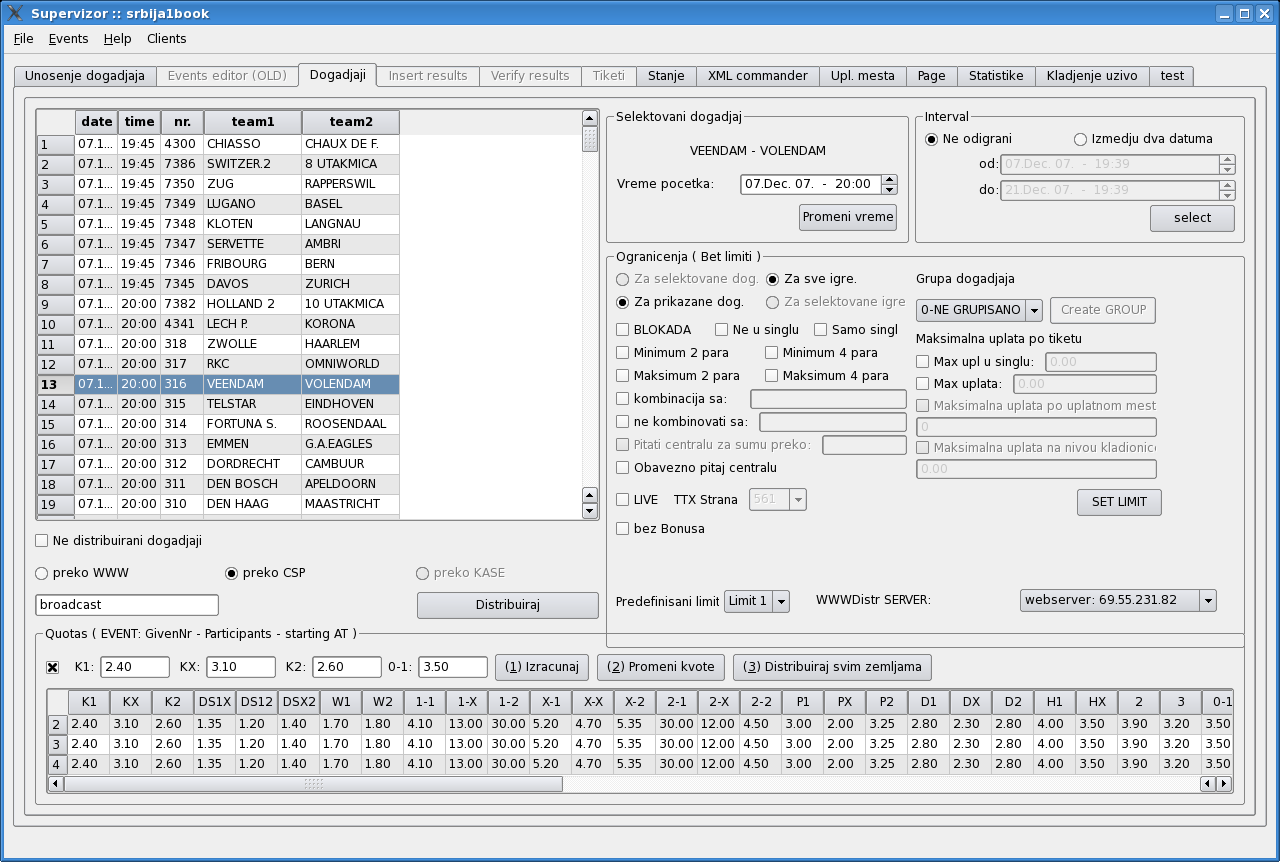The width and height of the screenshot is (1280, 862).
Task: Click the SET LIMIT button
Action: [1118, 502]
